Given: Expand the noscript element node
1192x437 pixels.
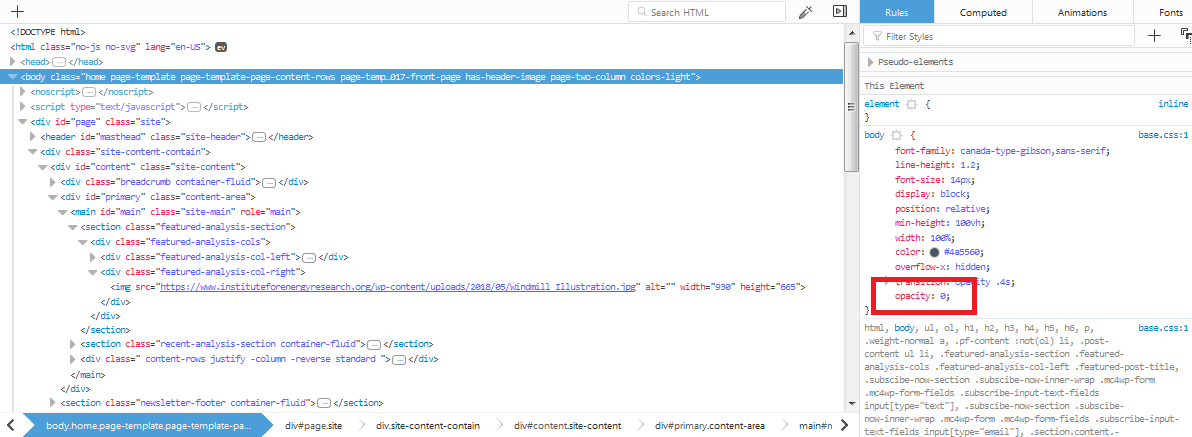Looking at the screenshot, I should pos(23,92).
